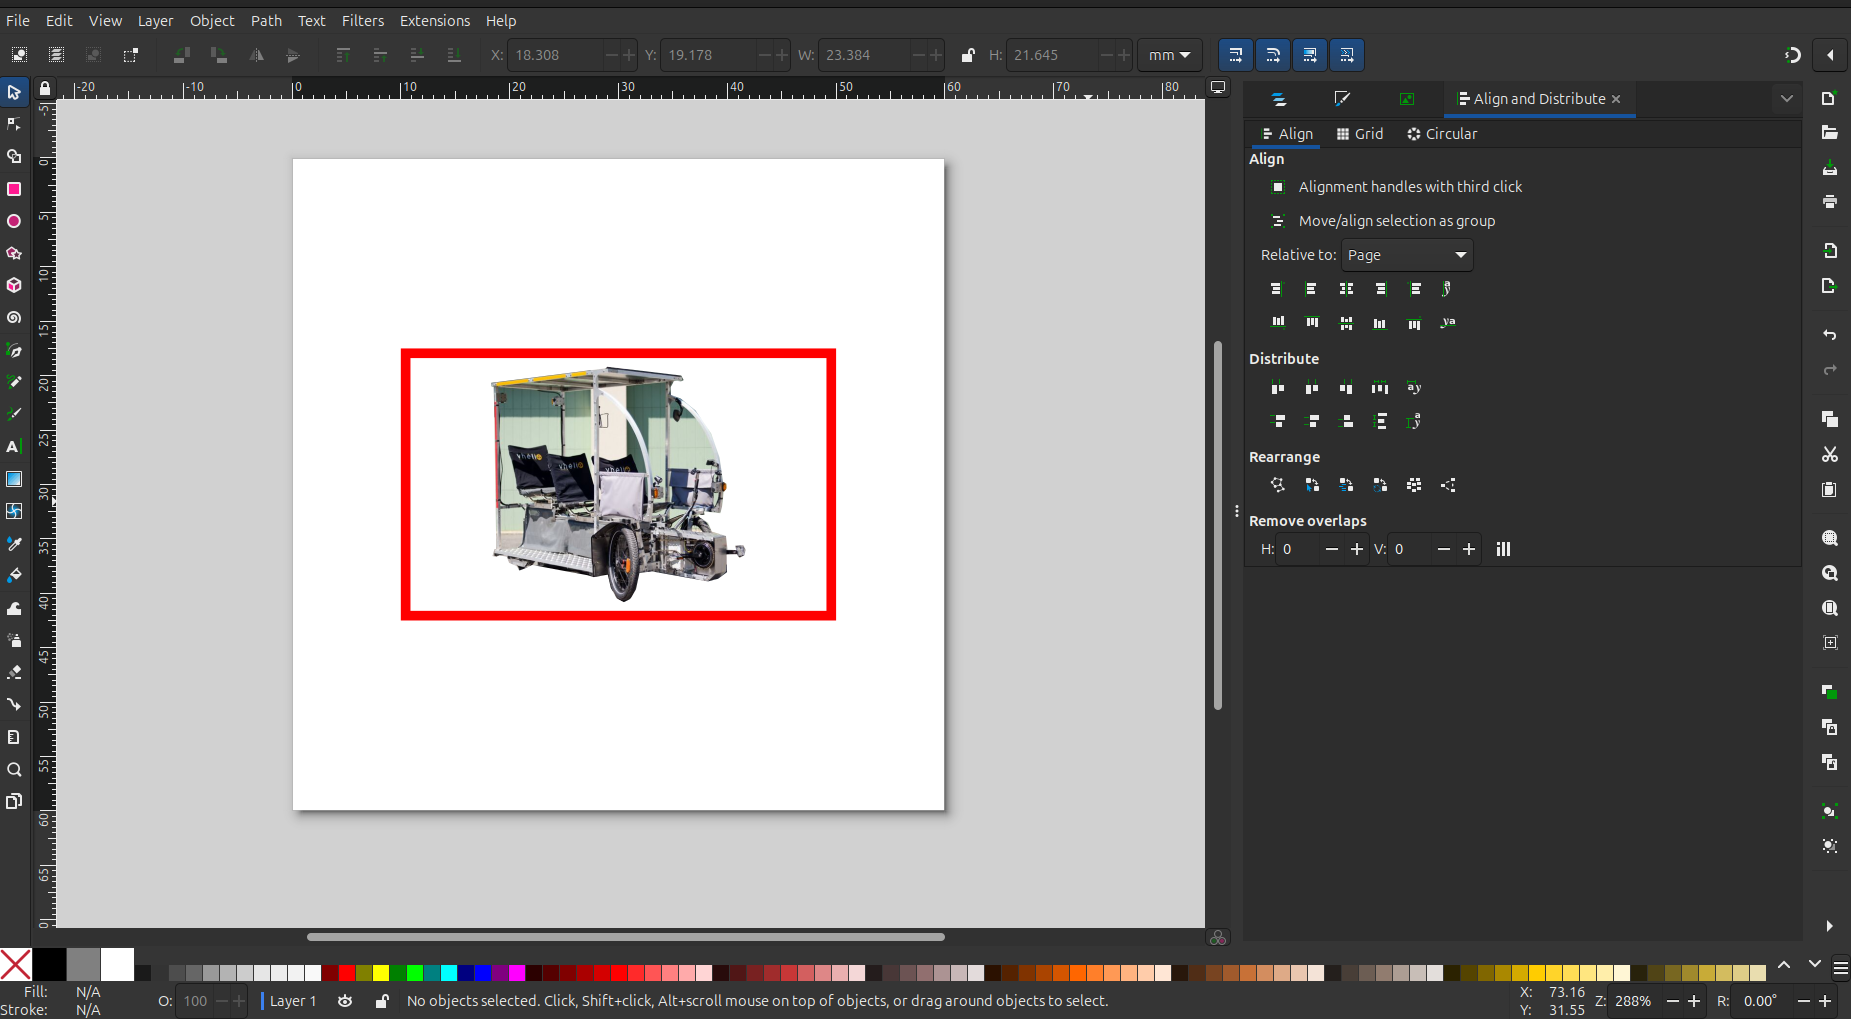1851x1019 pixels.
Task: Choose the 3D box tool
Action: [x=14, y=285]
